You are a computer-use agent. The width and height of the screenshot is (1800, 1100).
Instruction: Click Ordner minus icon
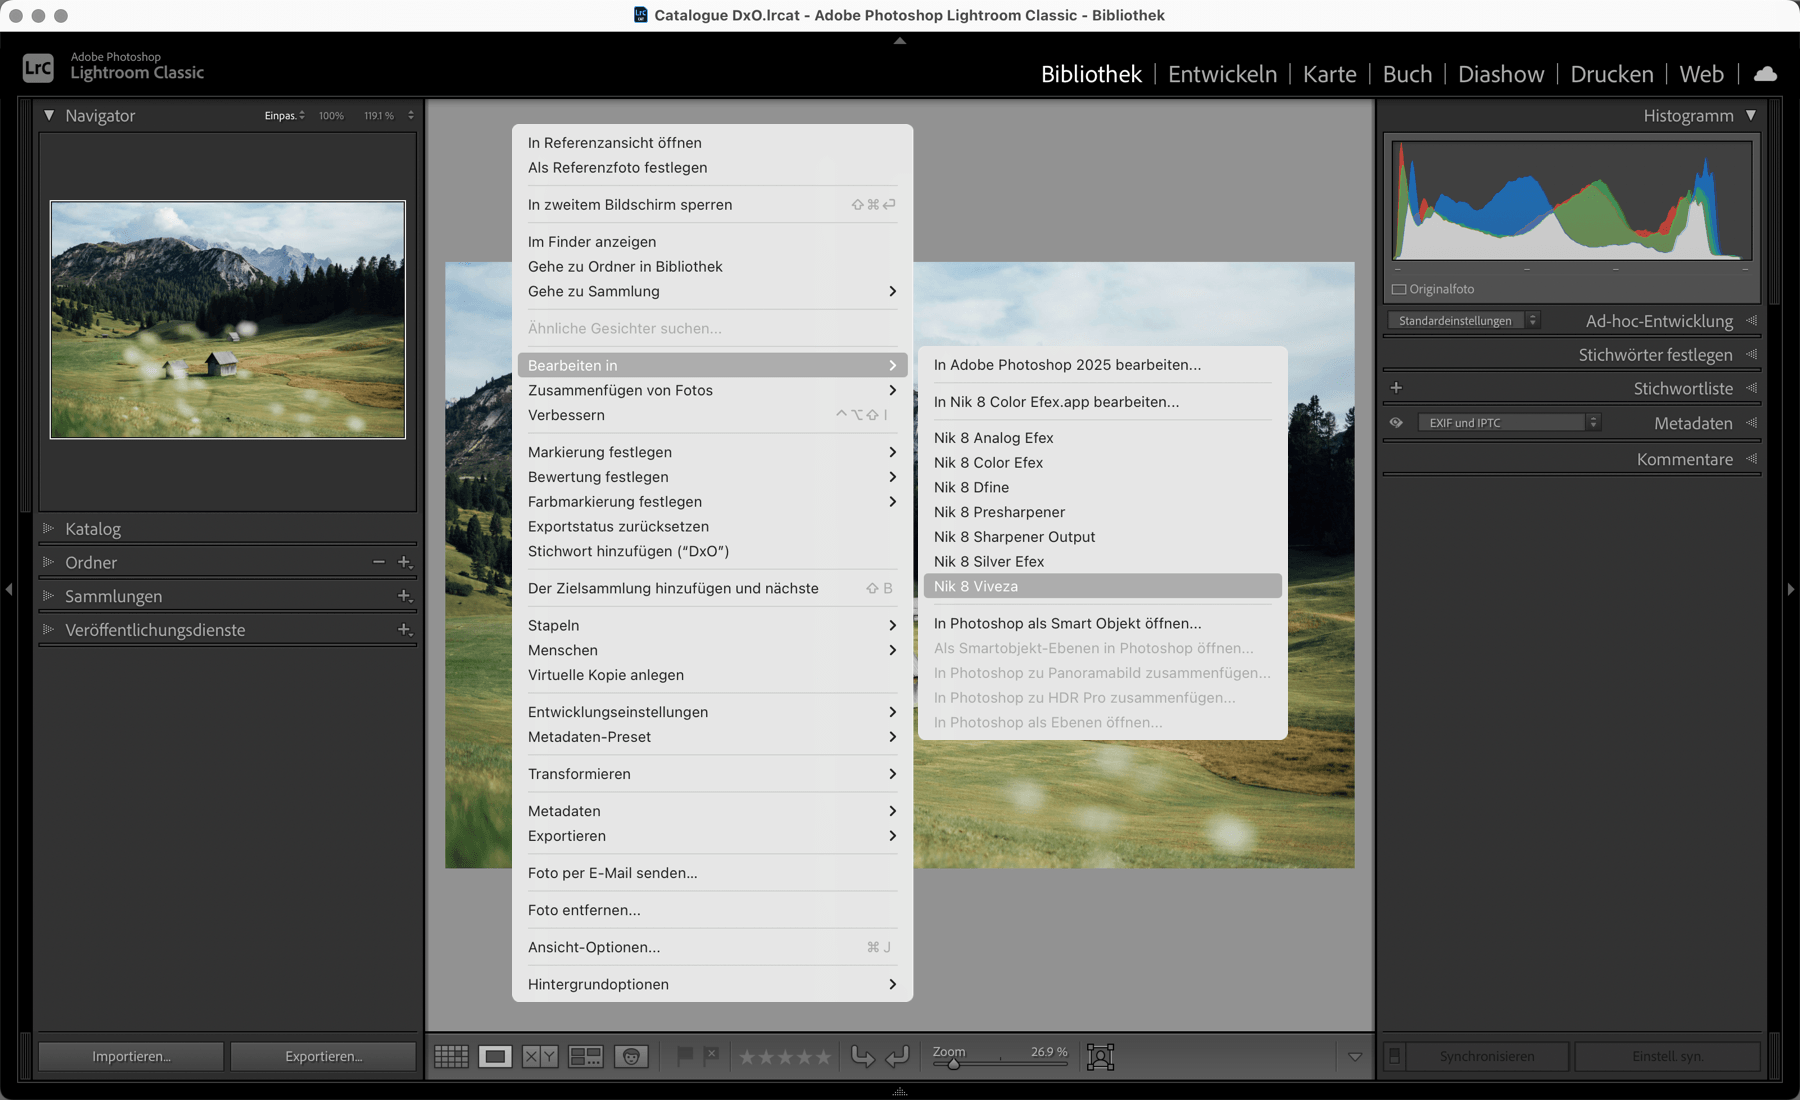pyautogui.click(x=379, y=562)
